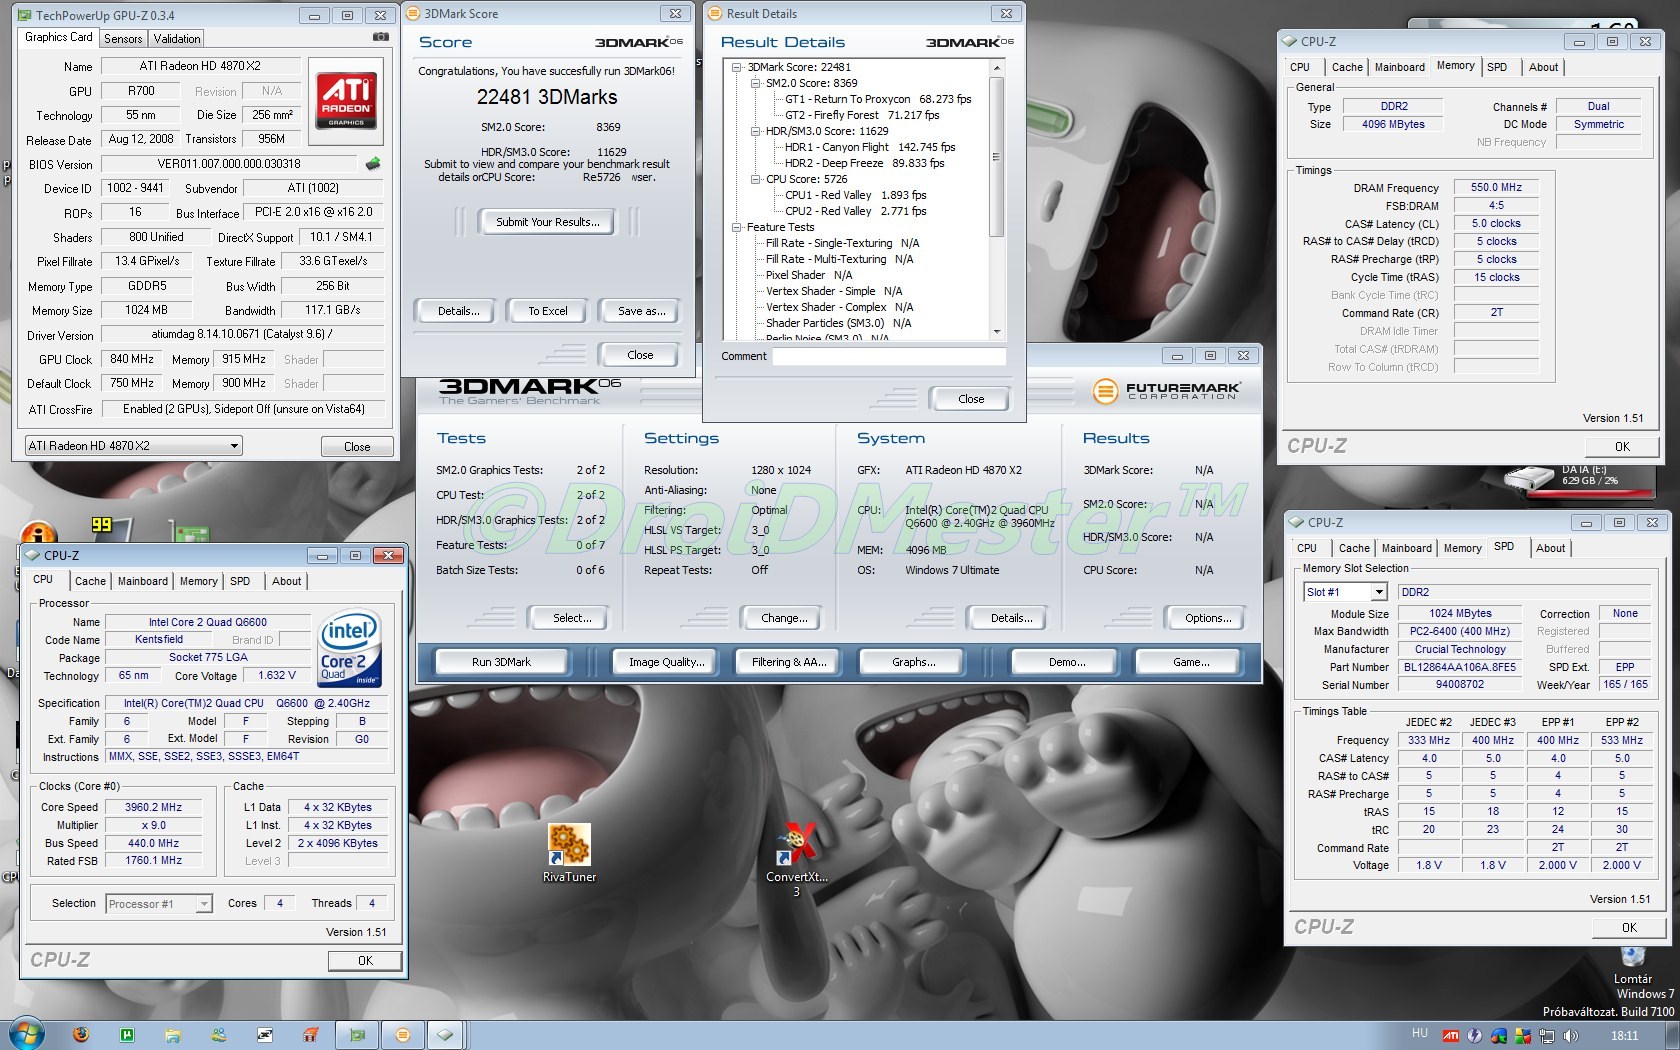
Task: Open the RivaTuner desktop shortcut
Action: pyautogui.click(x=569, y=853)
